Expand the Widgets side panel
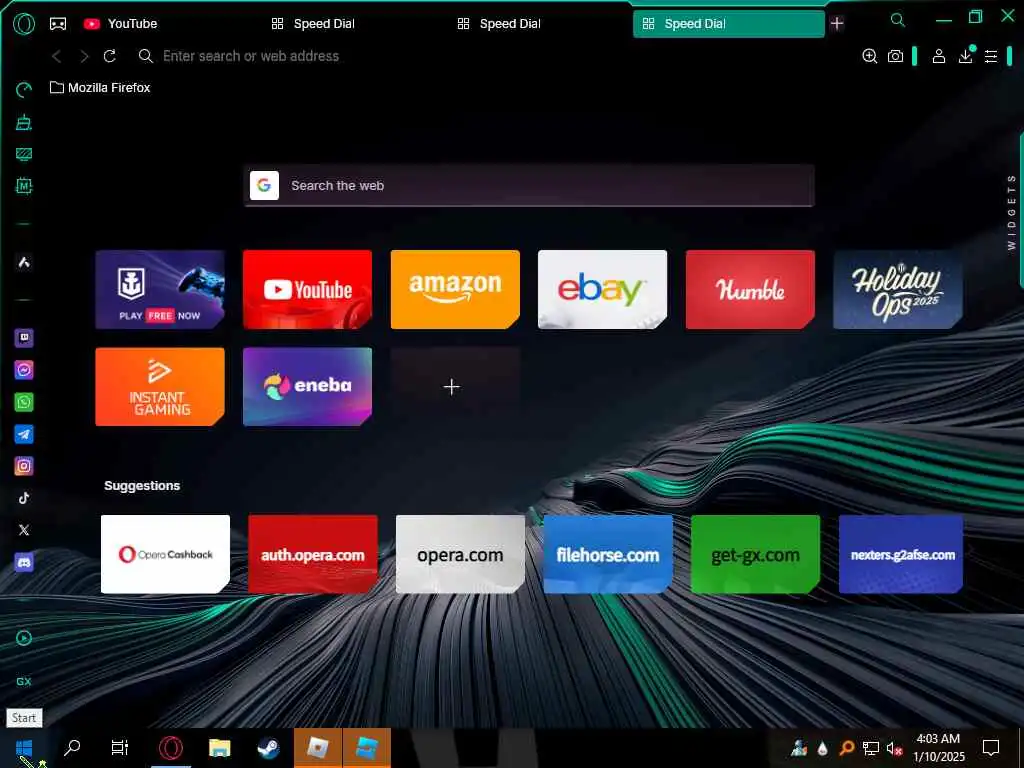 point(1012,212)
